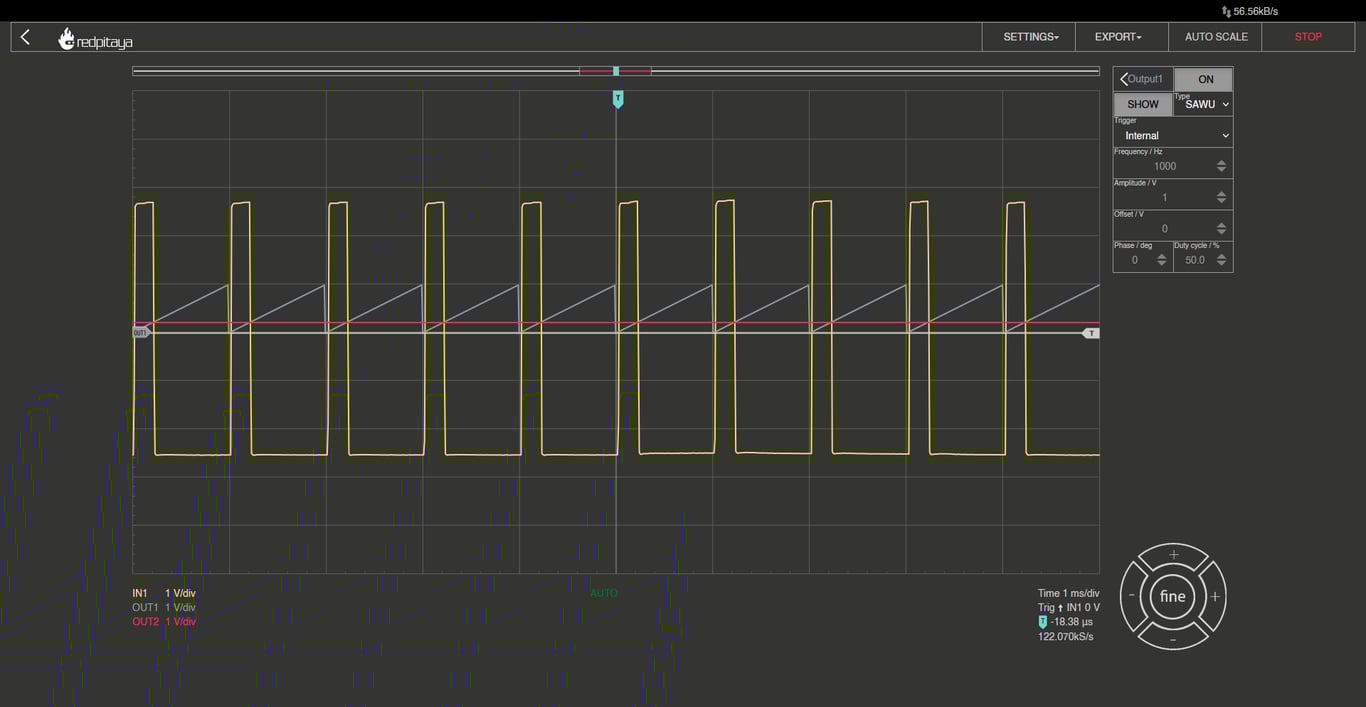Image resolution: width=1366 pixels, height=707 pixels.
Task: Click bottom minus of navigation wheel
Action: pyautogui.click(x=1173, y=638)
